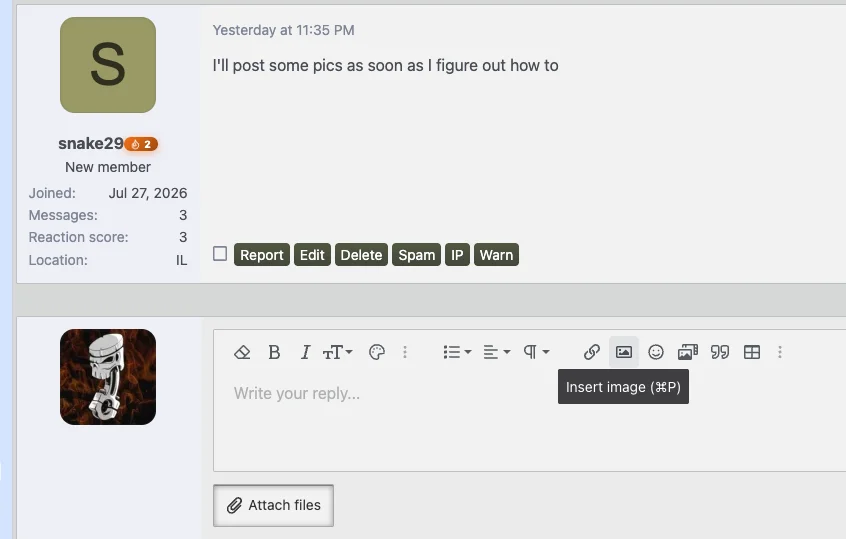Edit the post by snake29
The image size is (846, 539).
(312, 255)
